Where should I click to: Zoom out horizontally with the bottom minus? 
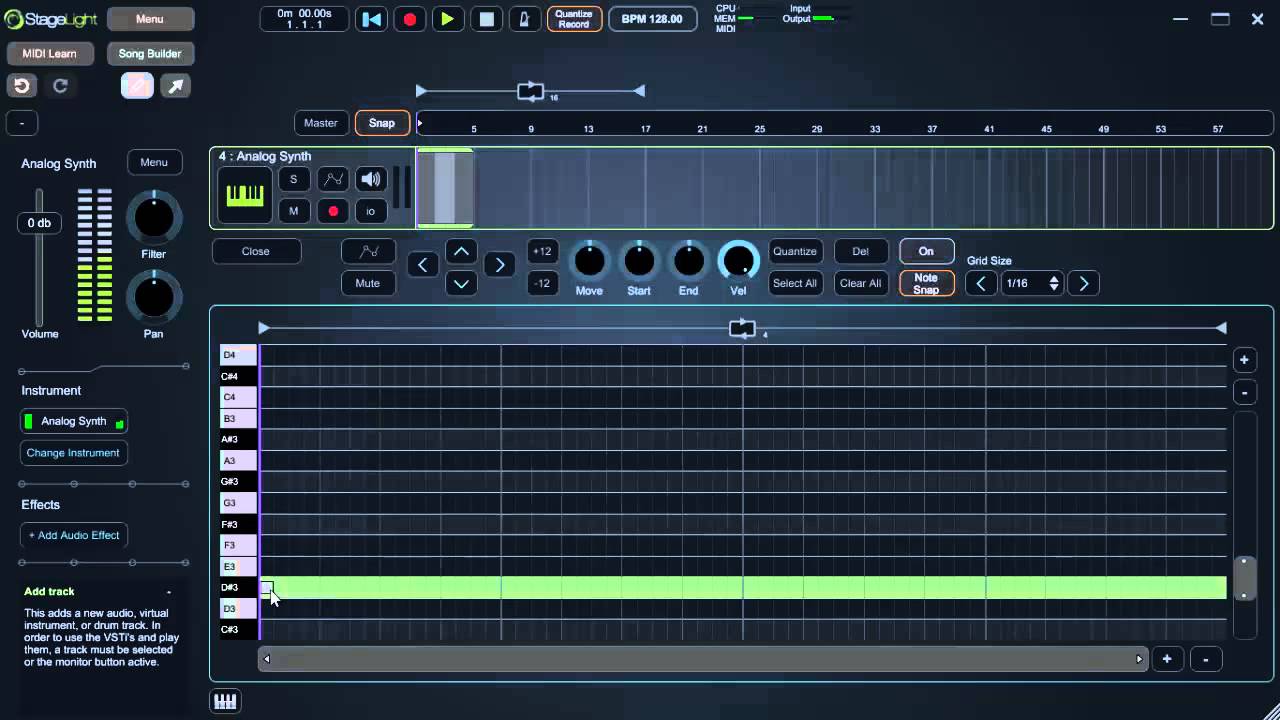pos(1206,659)
